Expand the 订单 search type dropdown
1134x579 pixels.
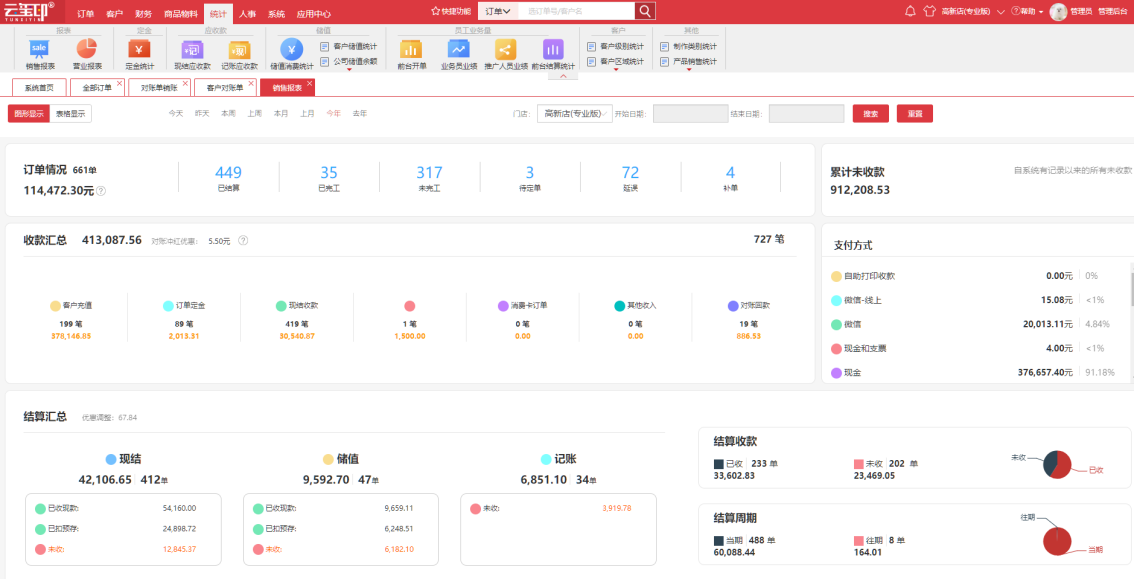[498, 11]
